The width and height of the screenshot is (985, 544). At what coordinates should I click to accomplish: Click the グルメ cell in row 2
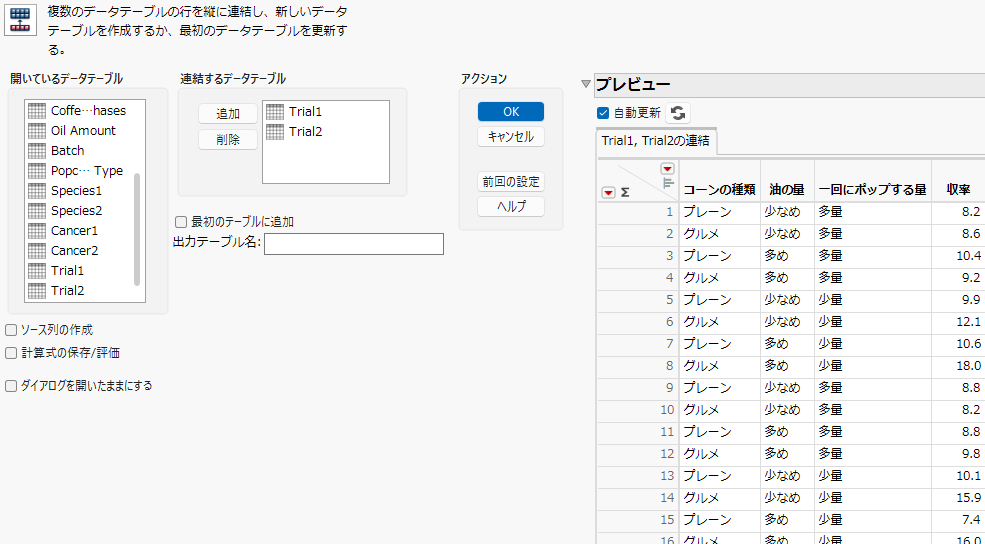tap(719, 234)
